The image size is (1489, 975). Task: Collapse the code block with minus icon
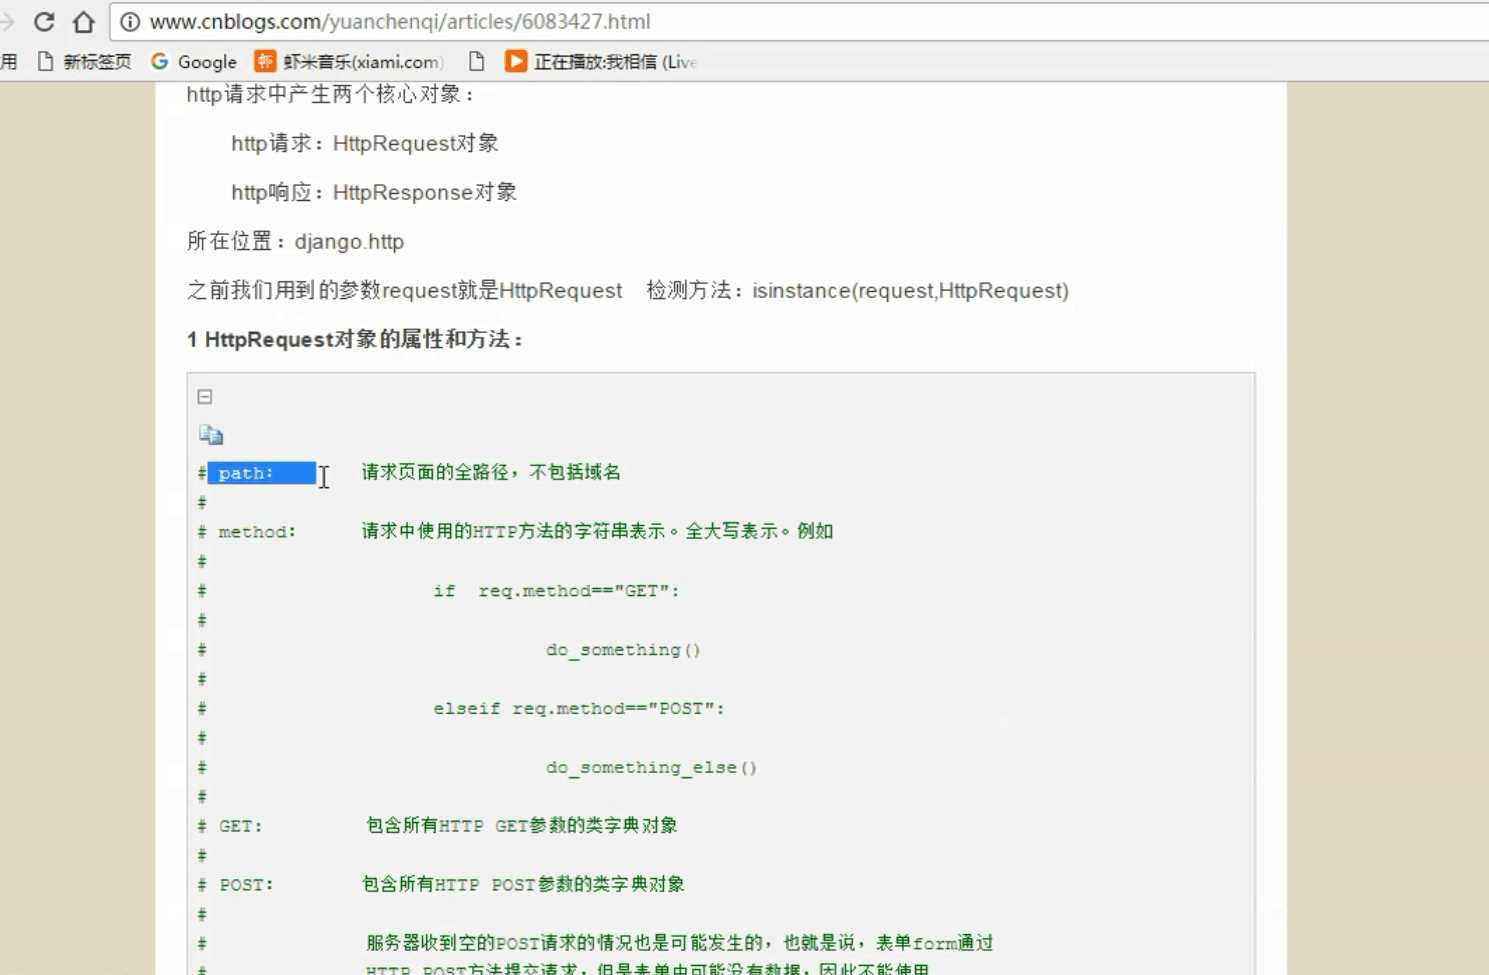pyautogui.click(x=205, y=397)
